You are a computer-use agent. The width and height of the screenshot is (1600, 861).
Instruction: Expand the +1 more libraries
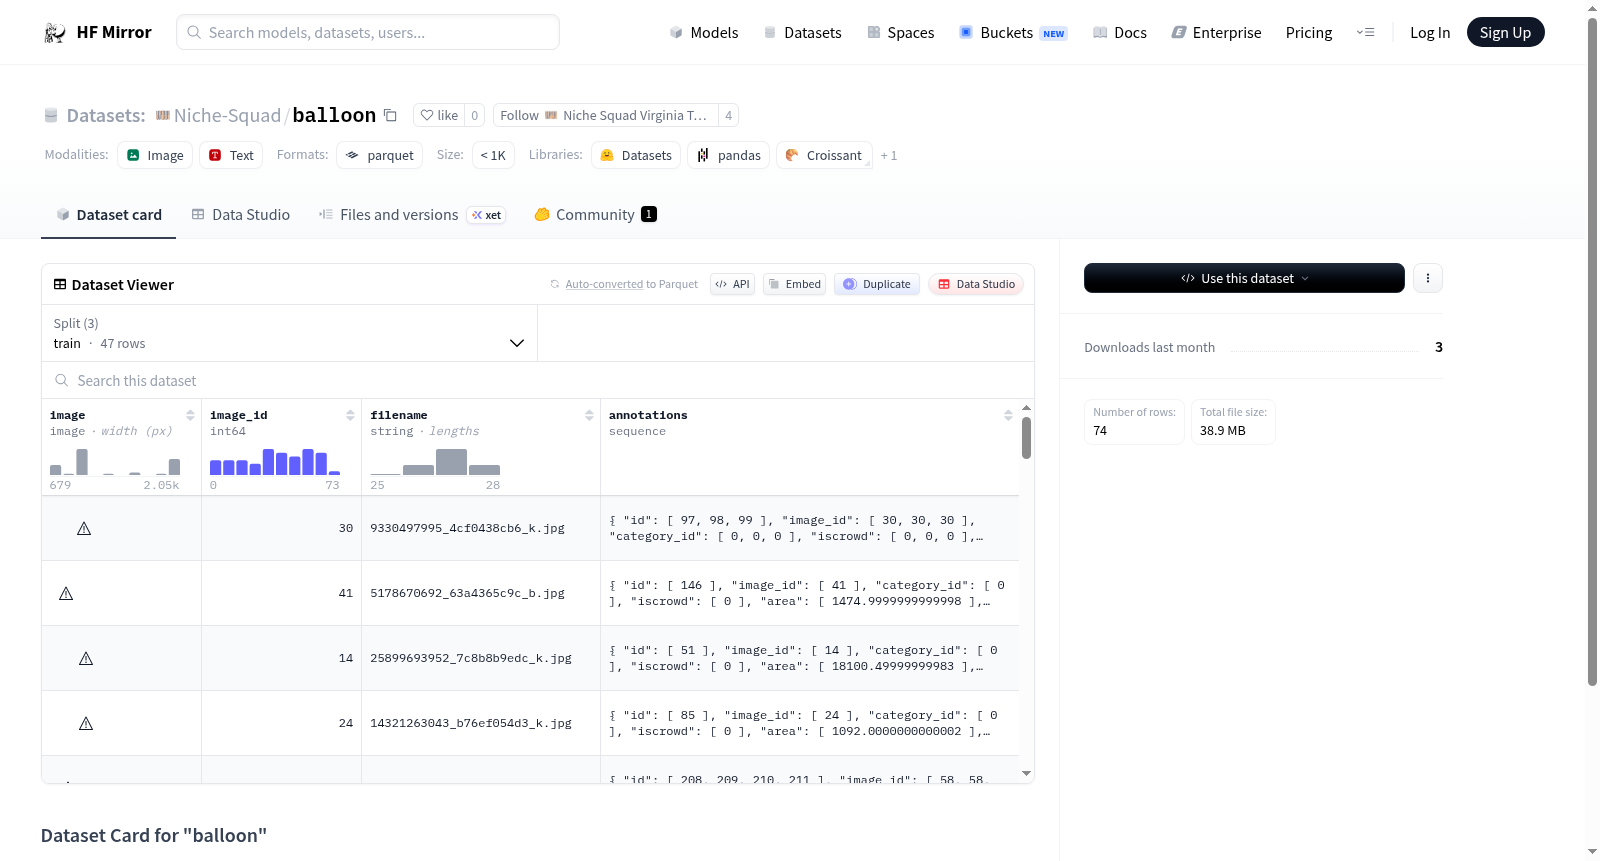(889, 156)
